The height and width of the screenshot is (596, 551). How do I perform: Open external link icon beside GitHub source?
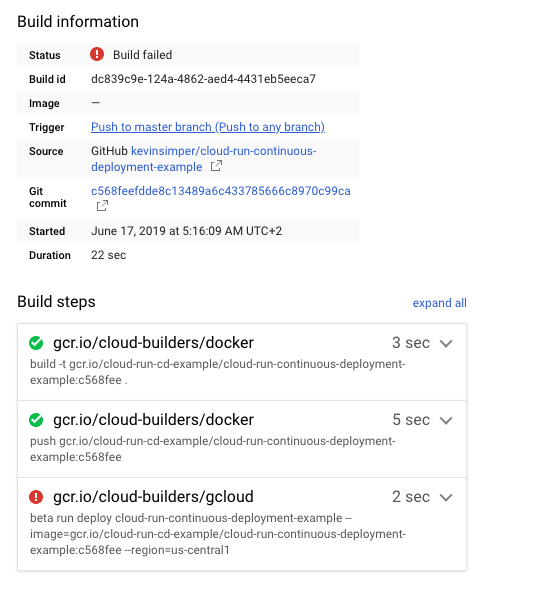click(216, 166)
